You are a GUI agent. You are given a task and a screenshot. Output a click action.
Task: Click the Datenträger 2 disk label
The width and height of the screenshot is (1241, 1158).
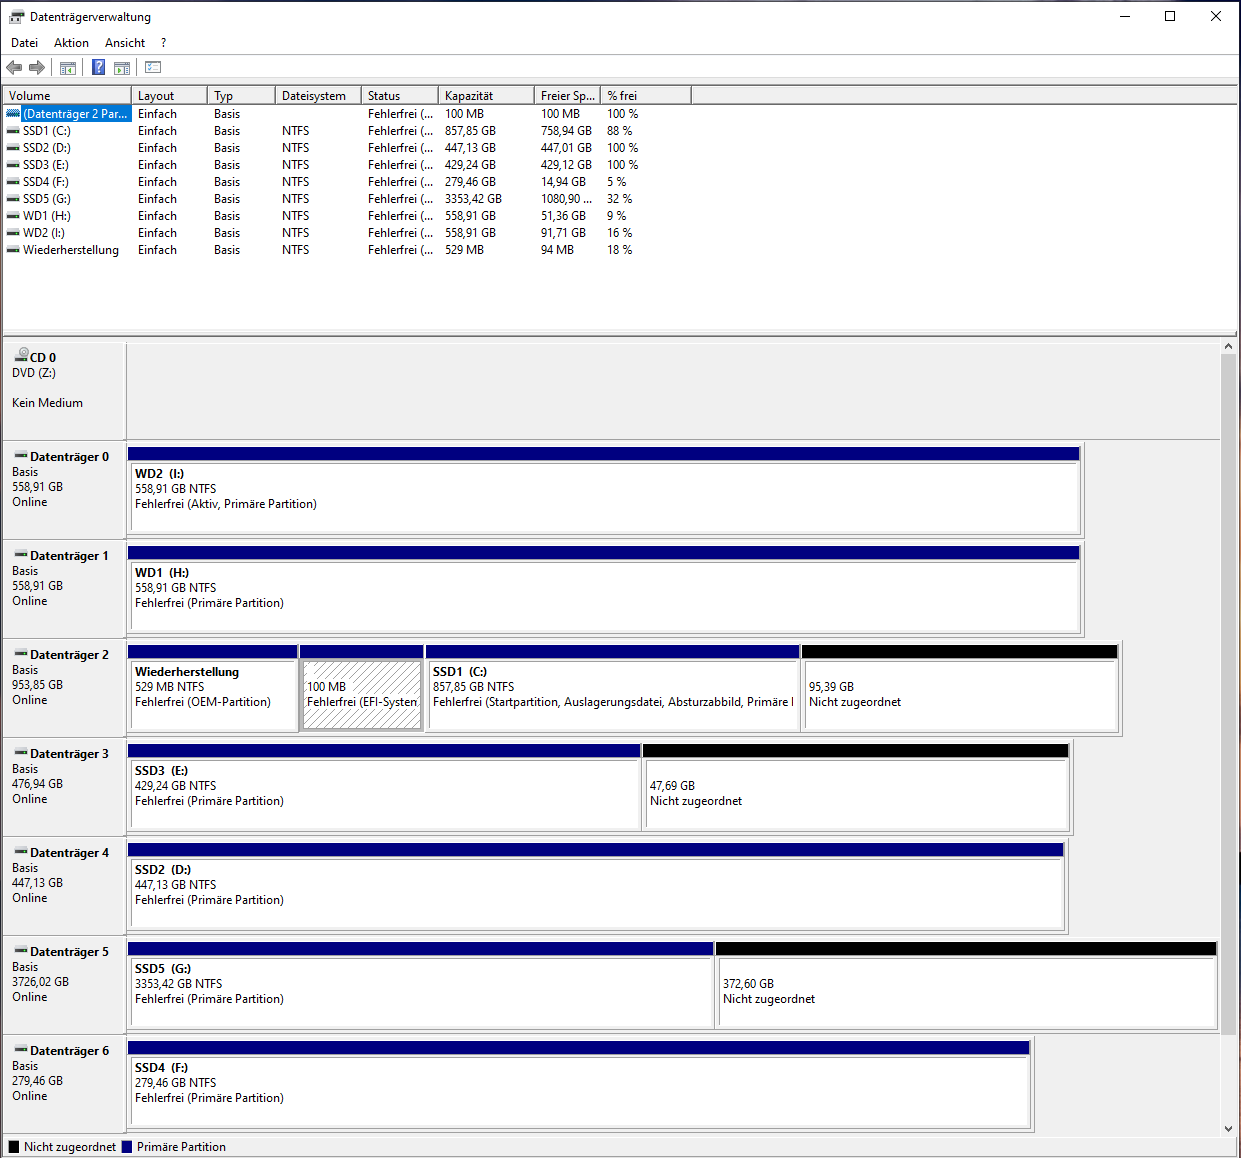pos(69,655)
